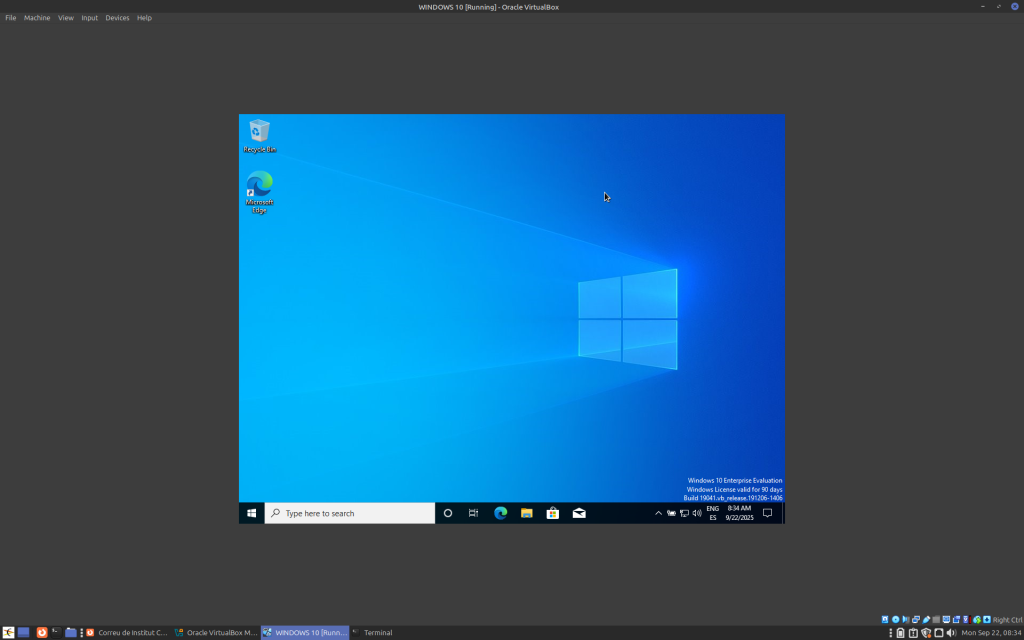Image resolution: width=1024 pixels, height=640 pixels.
Task: Open Windows volume control speaker icon
Action: pyautogui.click(x=697, y=513)
